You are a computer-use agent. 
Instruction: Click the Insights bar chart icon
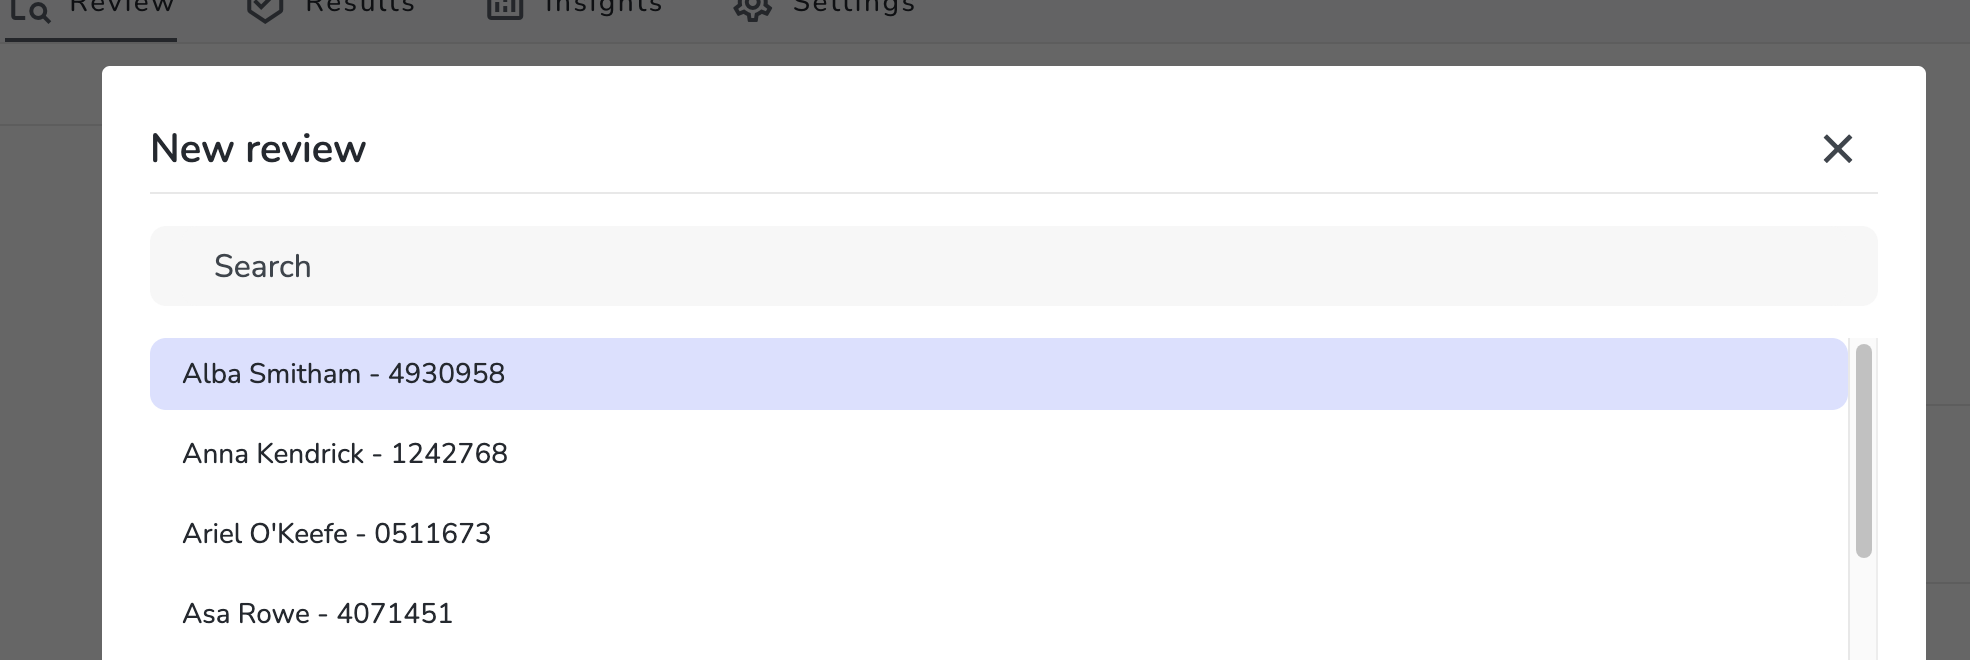pyautogui.click(x=505, y=9)
